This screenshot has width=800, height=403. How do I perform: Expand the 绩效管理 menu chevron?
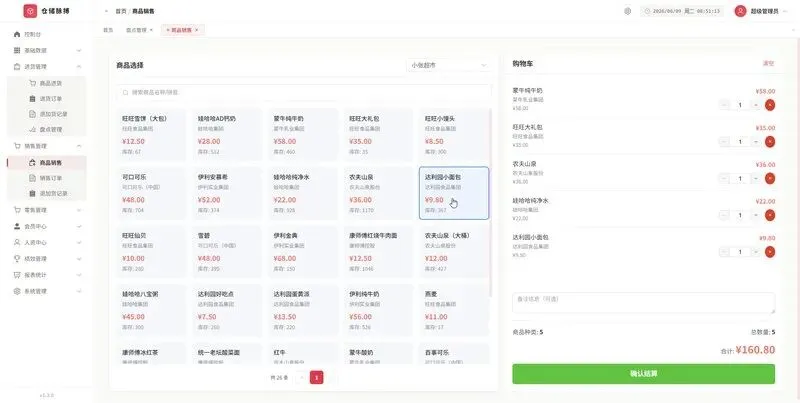[79, 259]
